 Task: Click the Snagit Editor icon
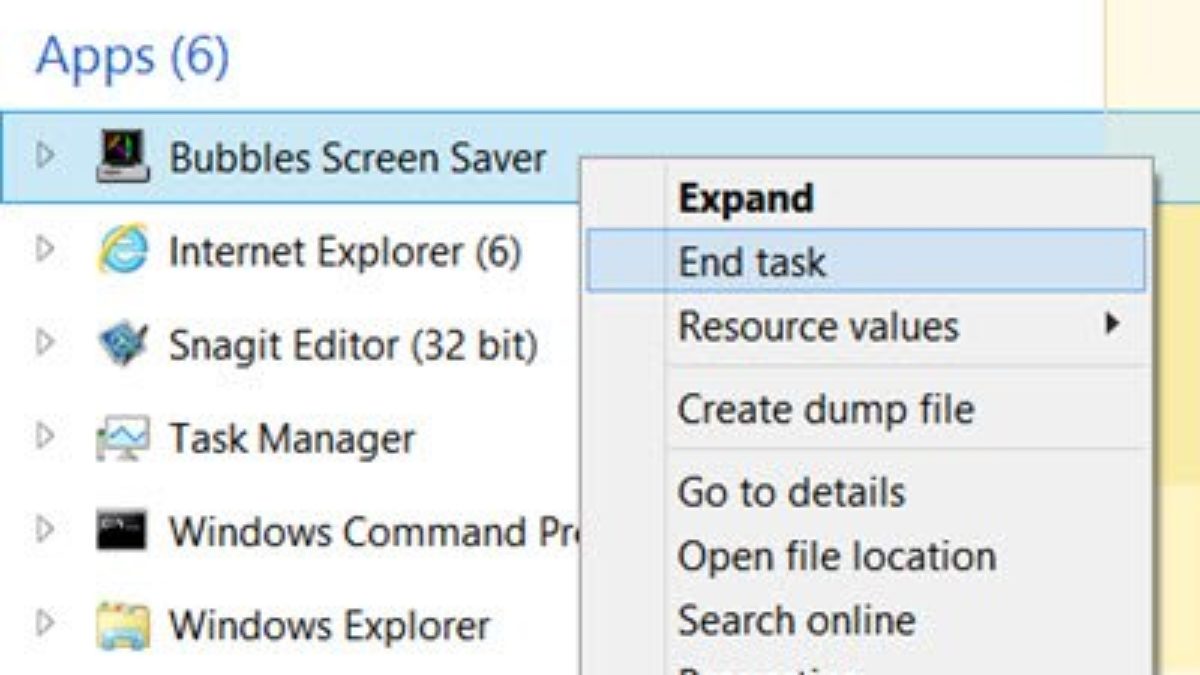pos(123,345)
